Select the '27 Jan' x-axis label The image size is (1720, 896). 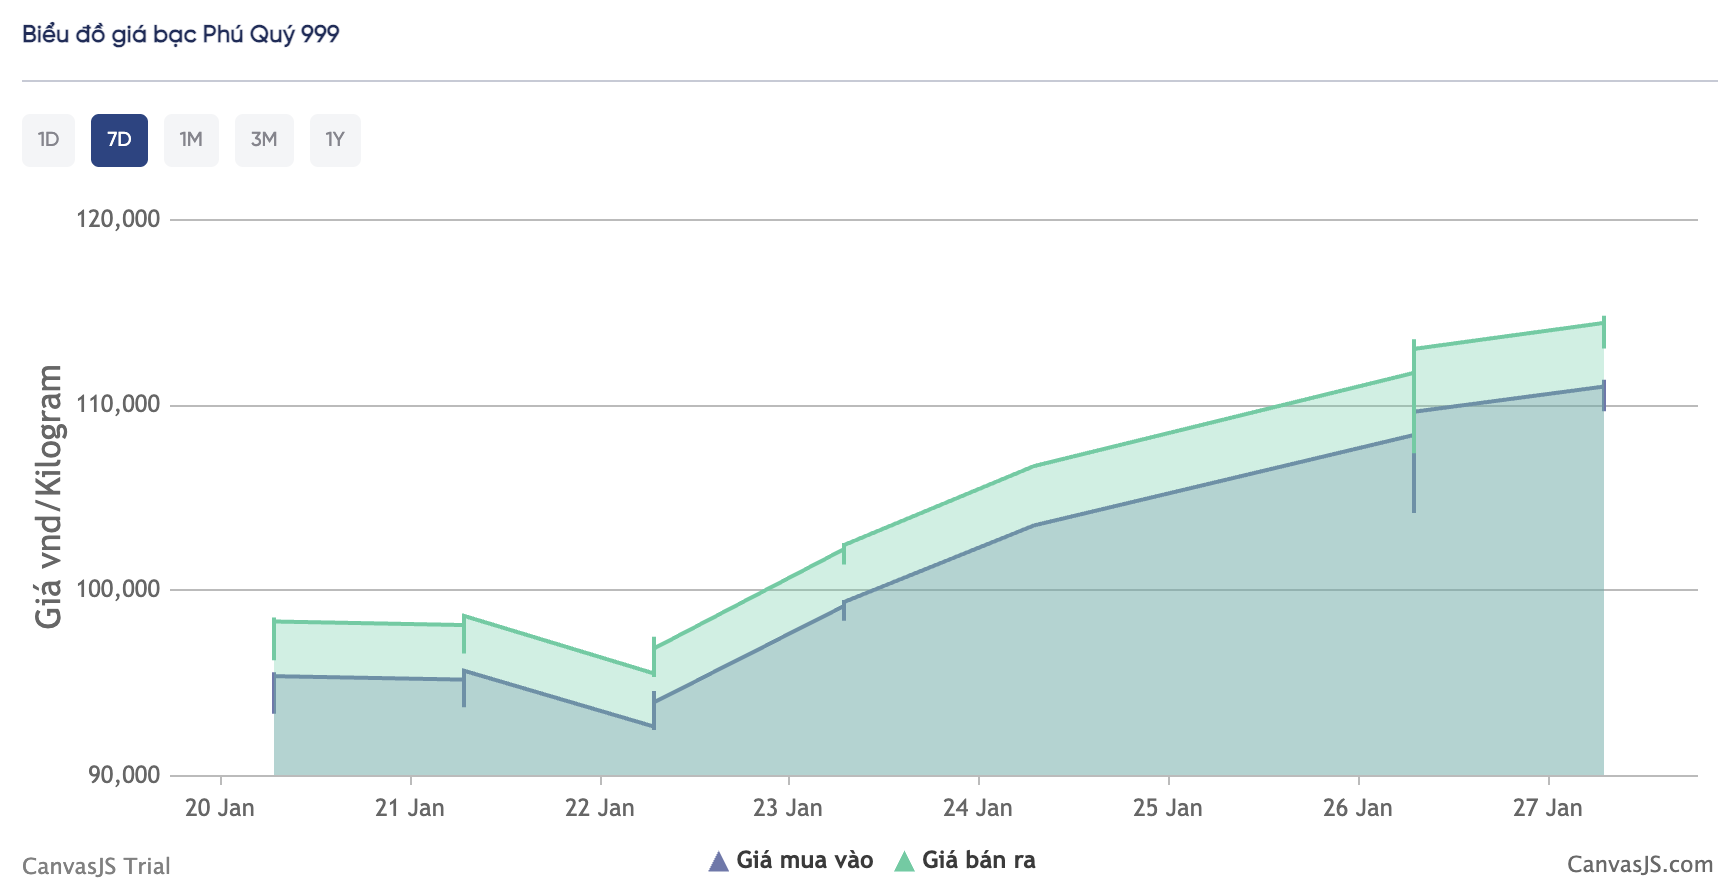click(1547, 808)
